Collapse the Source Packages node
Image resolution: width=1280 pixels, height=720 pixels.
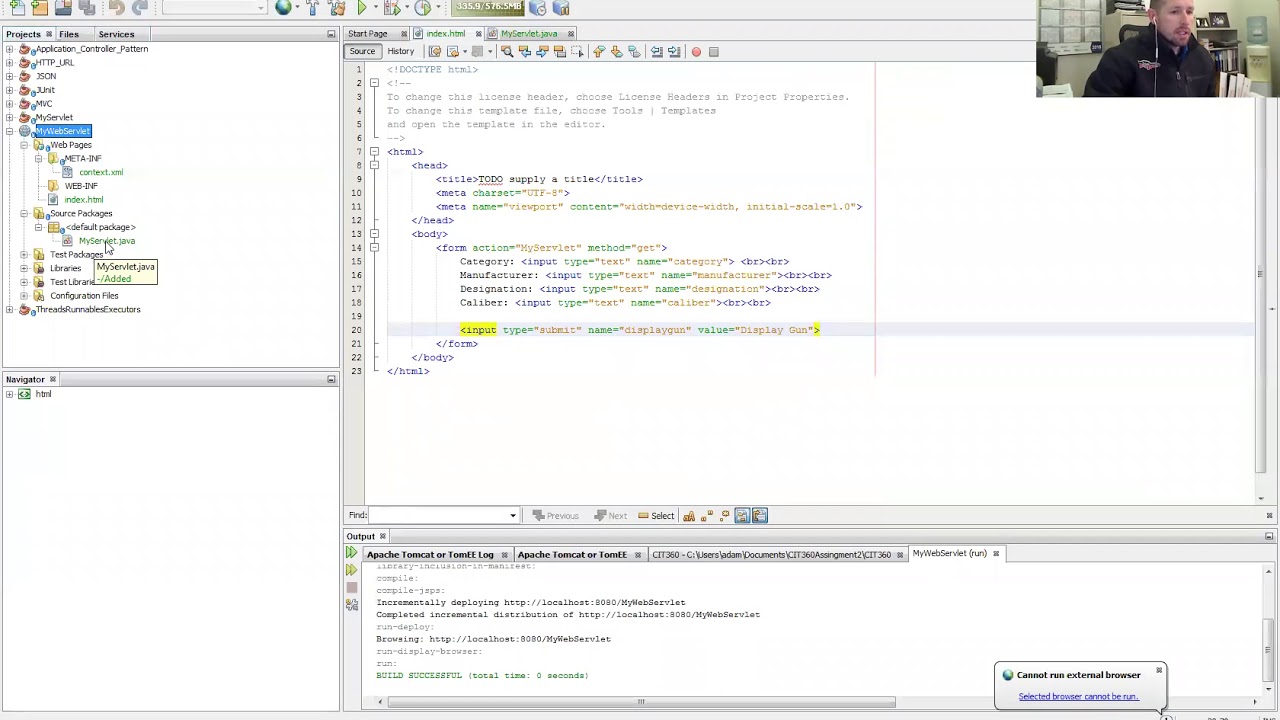24,214
